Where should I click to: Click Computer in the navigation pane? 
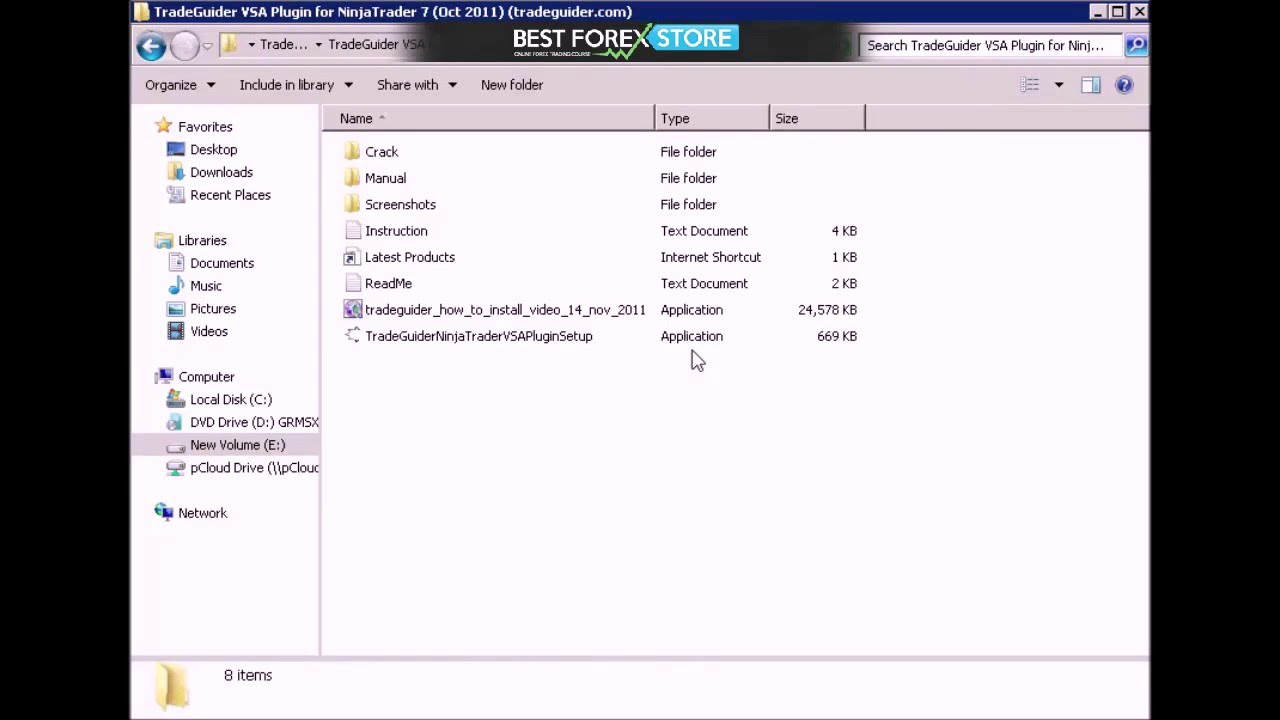coord(206,377)
